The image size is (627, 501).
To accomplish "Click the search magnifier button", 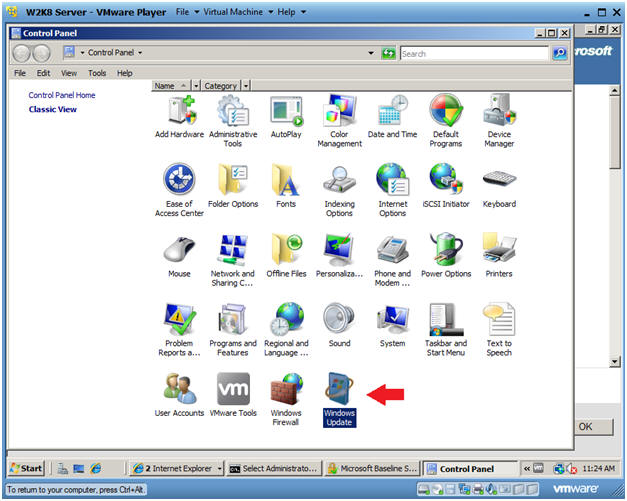I will (x=560, y=53).
